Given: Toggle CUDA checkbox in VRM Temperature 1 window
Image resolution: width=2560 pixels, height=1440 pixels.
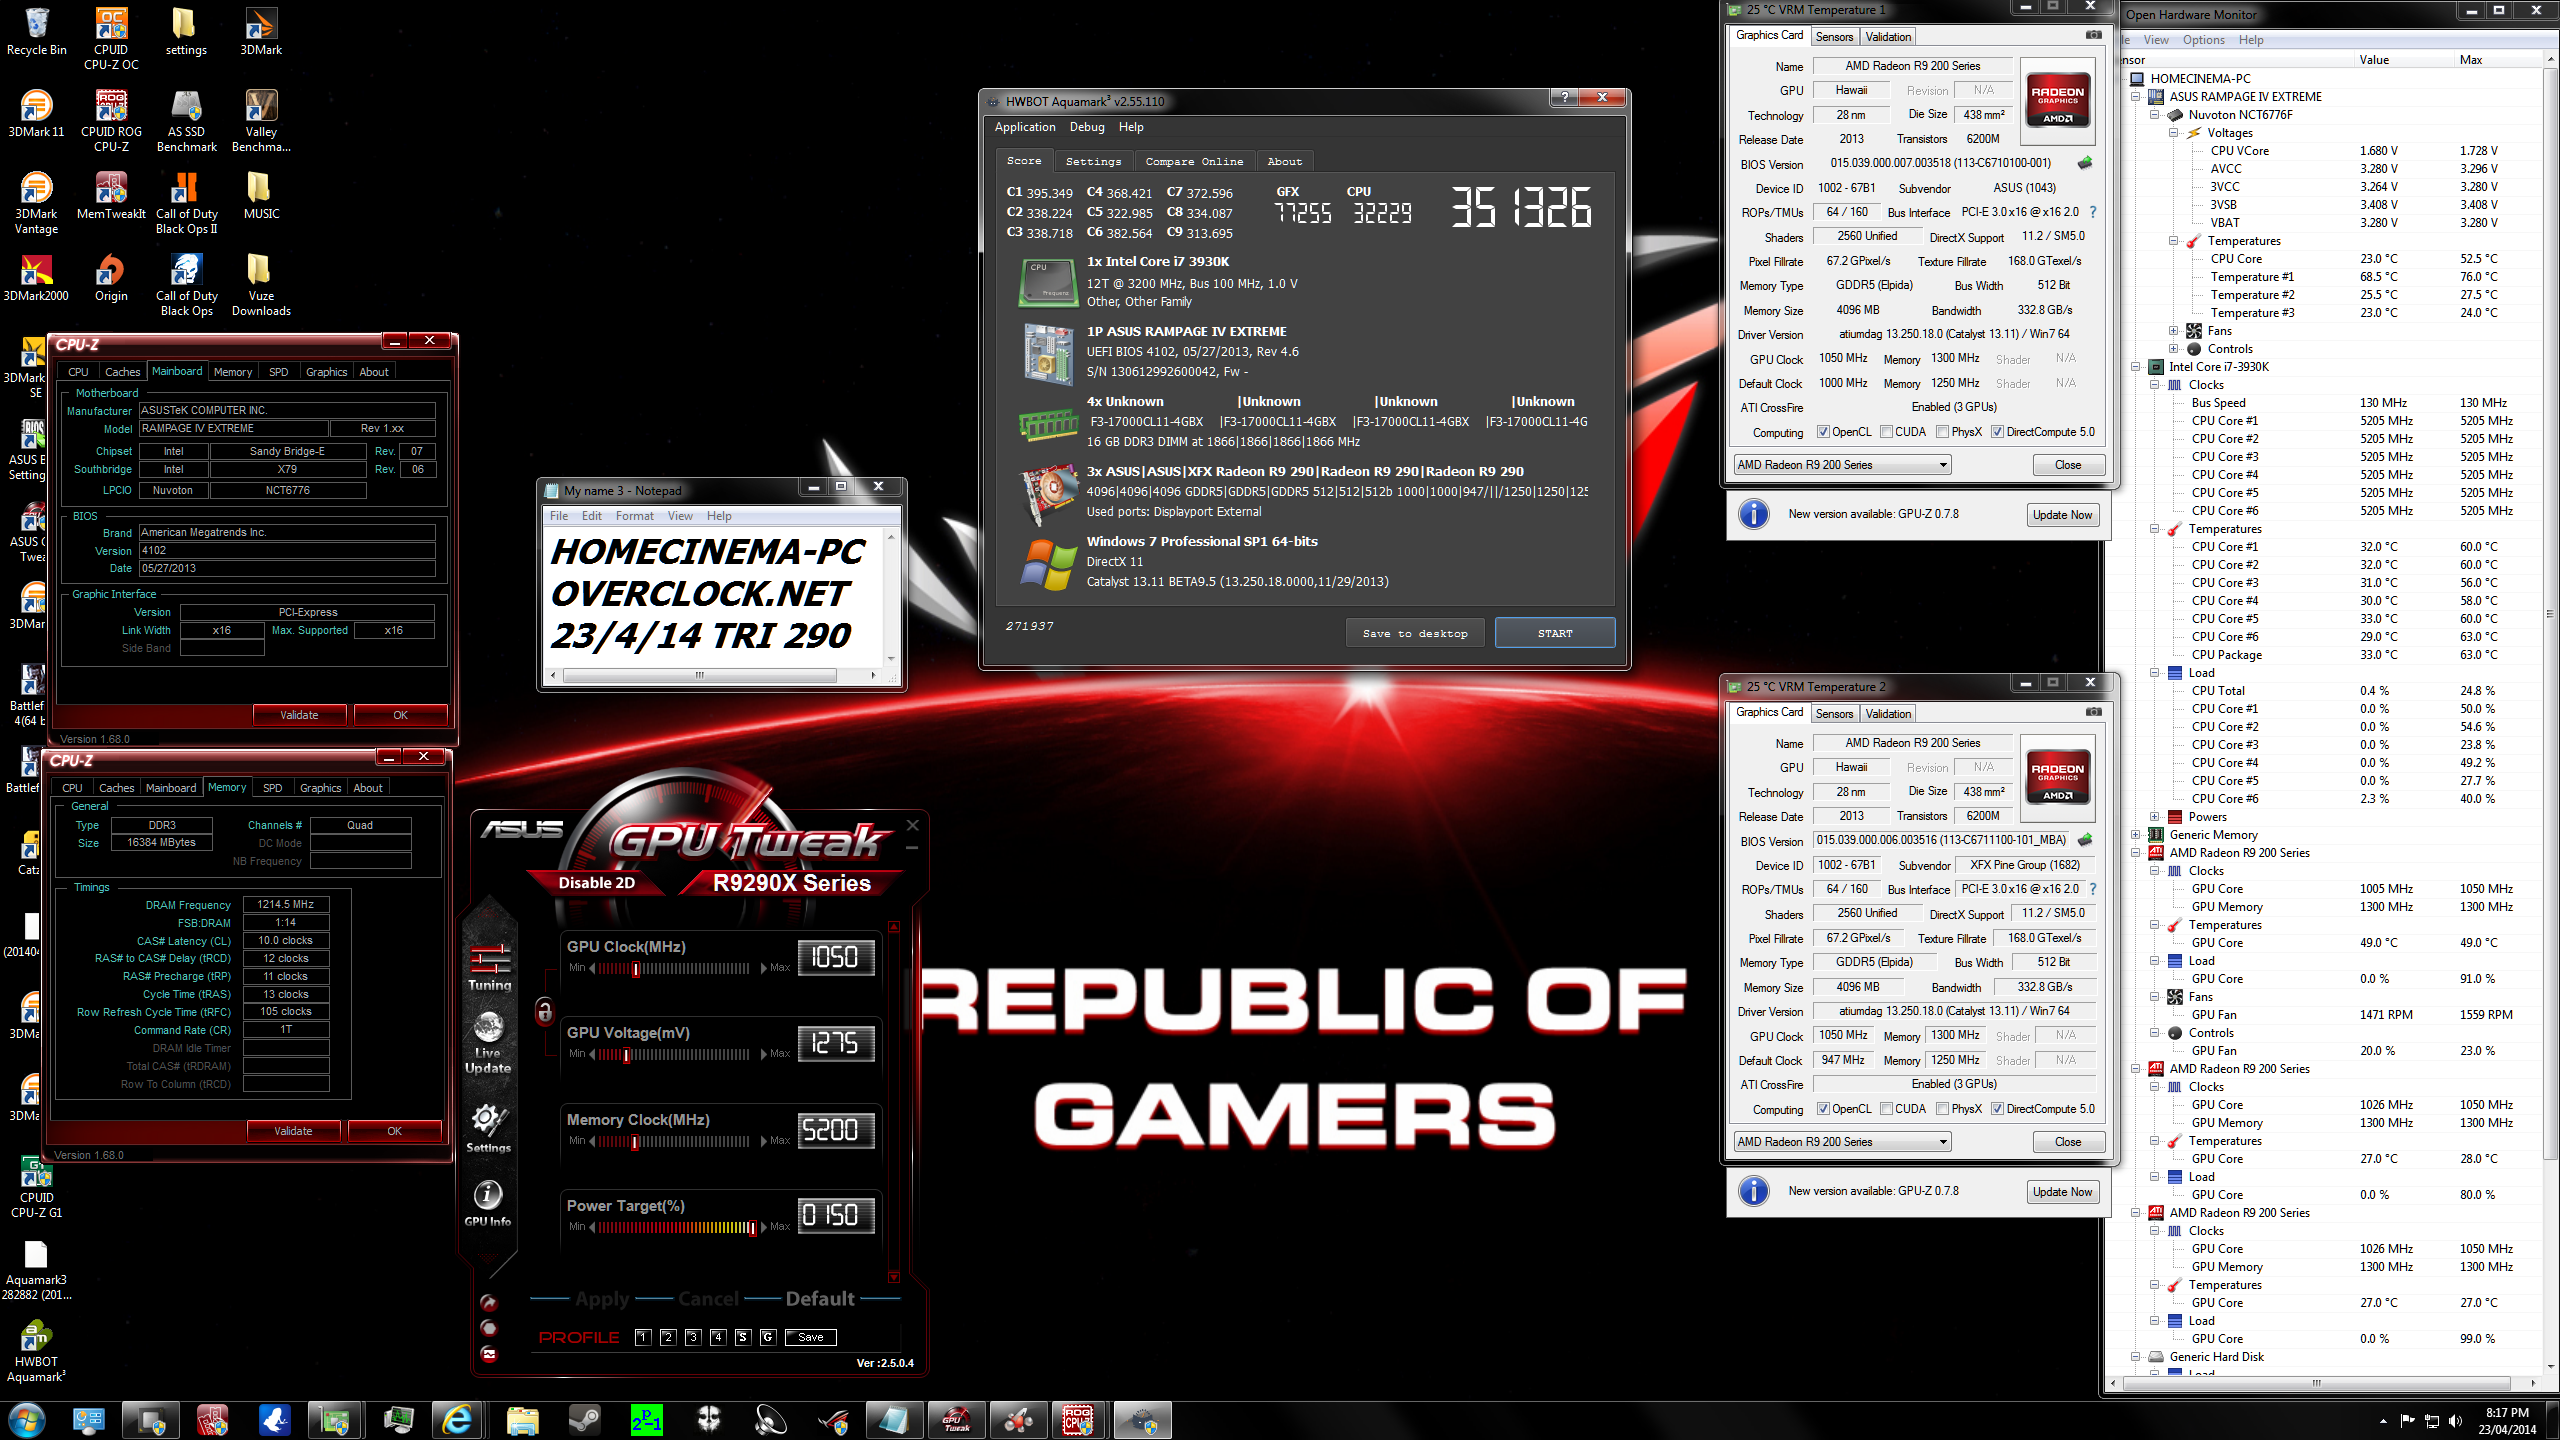Looking at the screenshot, I should [x=1886, y=432].
